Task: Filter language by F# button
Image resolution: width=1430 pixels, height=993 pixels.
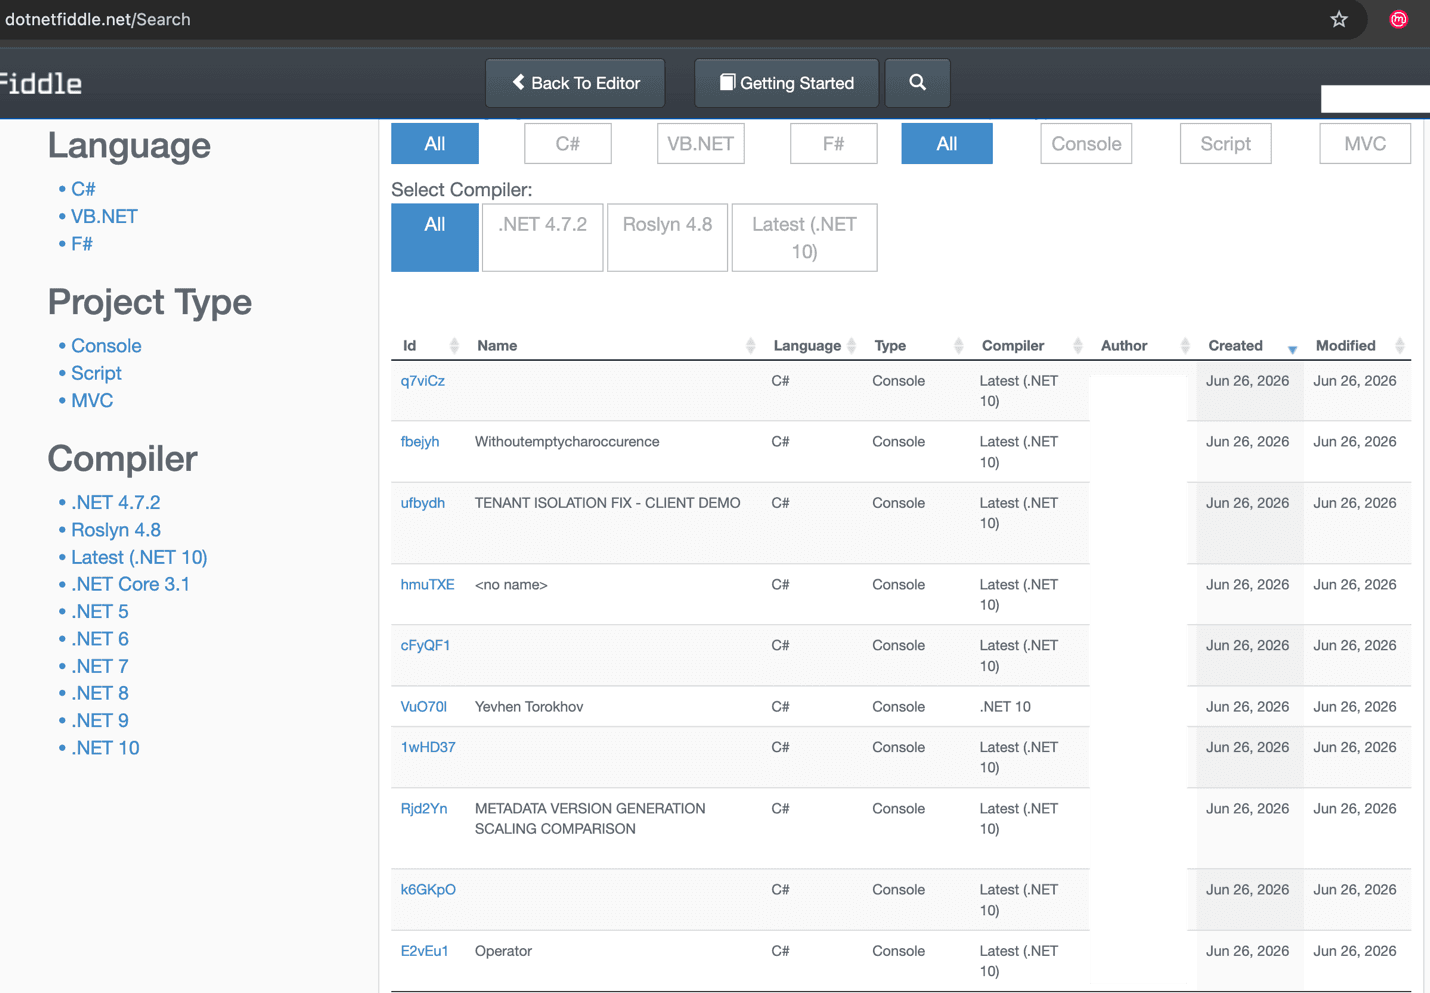Action: pyautogui.click(x=834, y=144)
